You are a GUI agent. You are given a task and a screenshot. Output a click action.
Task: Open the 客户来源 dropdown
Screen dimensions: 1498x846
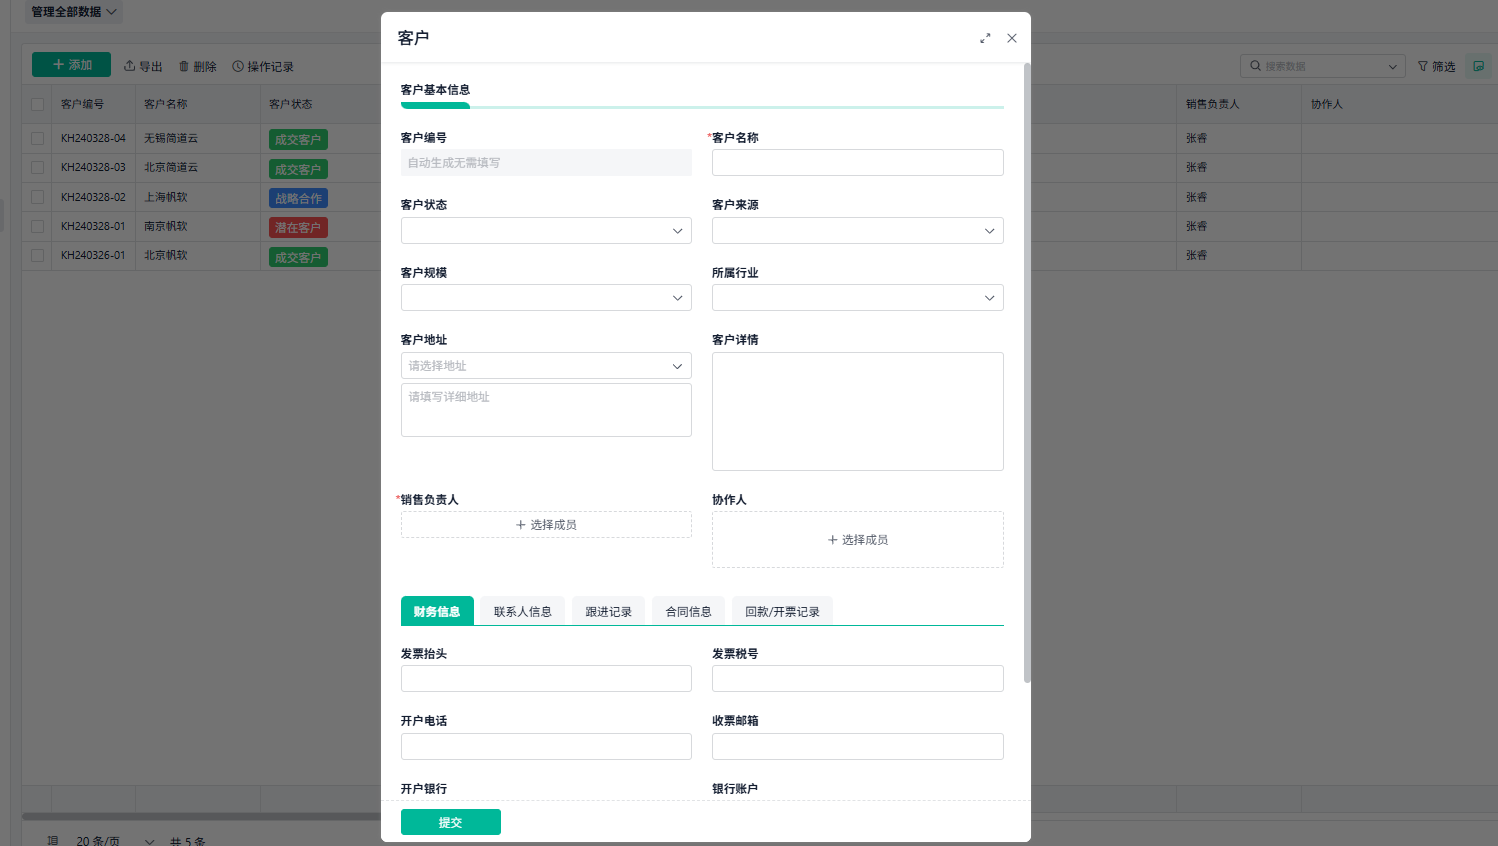coord(857,230)
